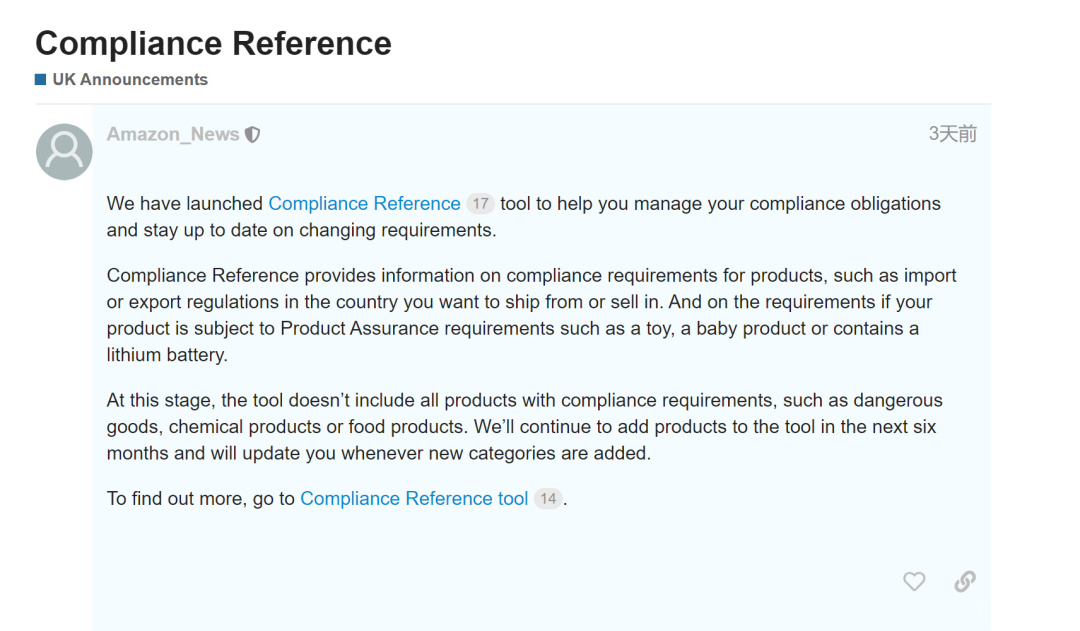The height and width of the screenshot is (631, 1080).
Task: Open the Compliance Reference tool link
Action: (414, 499)
